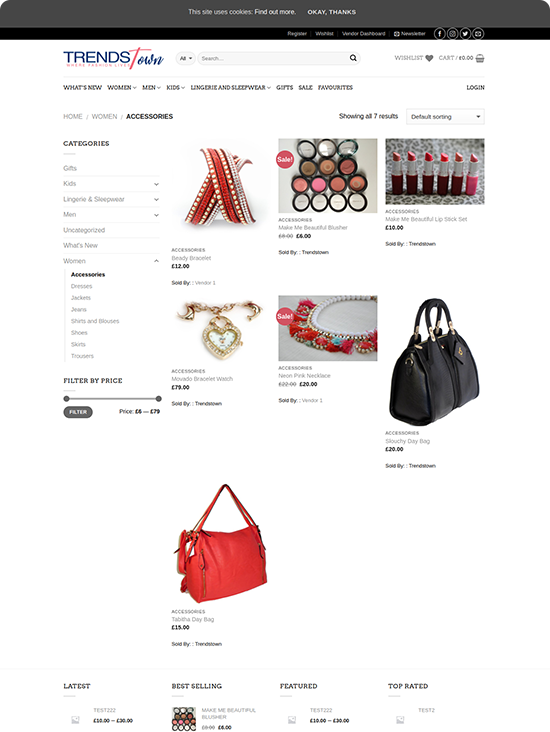
Task: Open the cart basket icon
Action: click(480, 58)
